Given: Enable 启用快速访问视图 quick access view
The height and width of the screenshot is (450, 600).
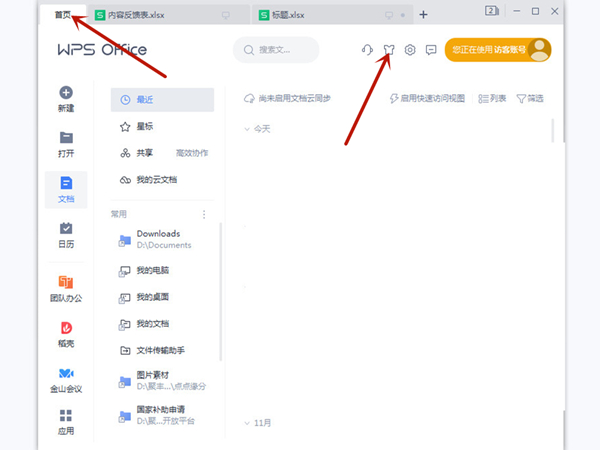Looking at the screenshot, I should (427, 98).
